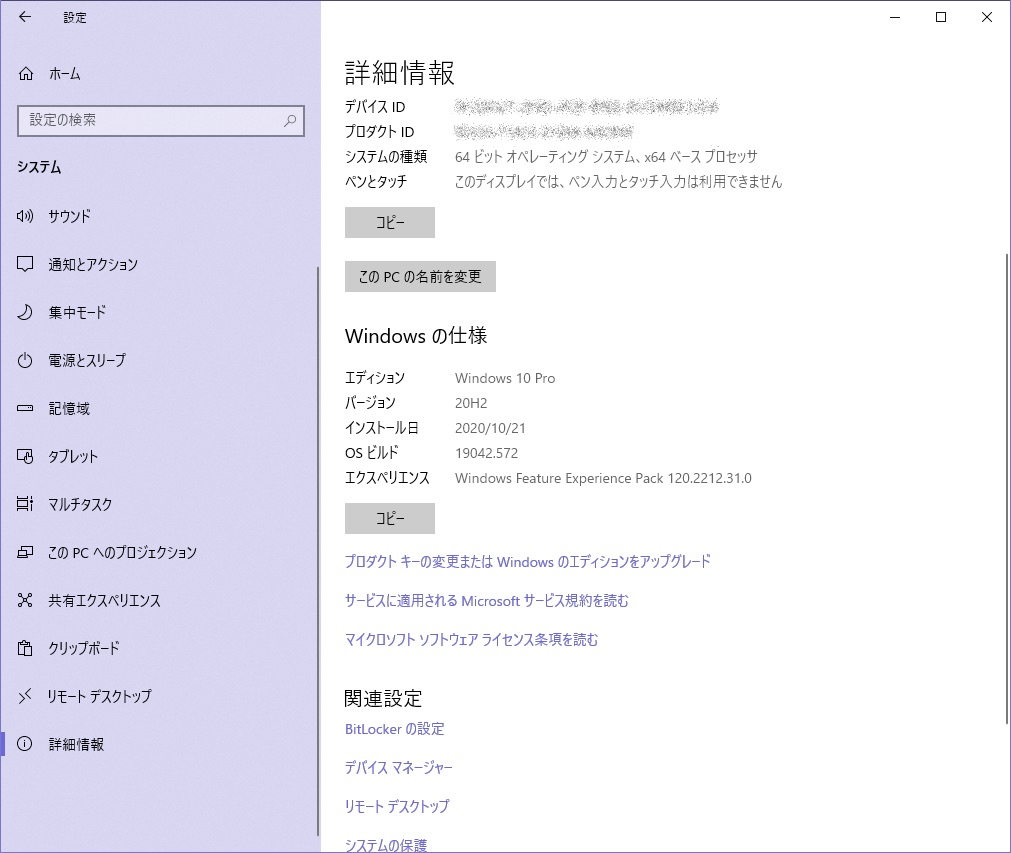Maximize the 設定 window

point(941,17)
